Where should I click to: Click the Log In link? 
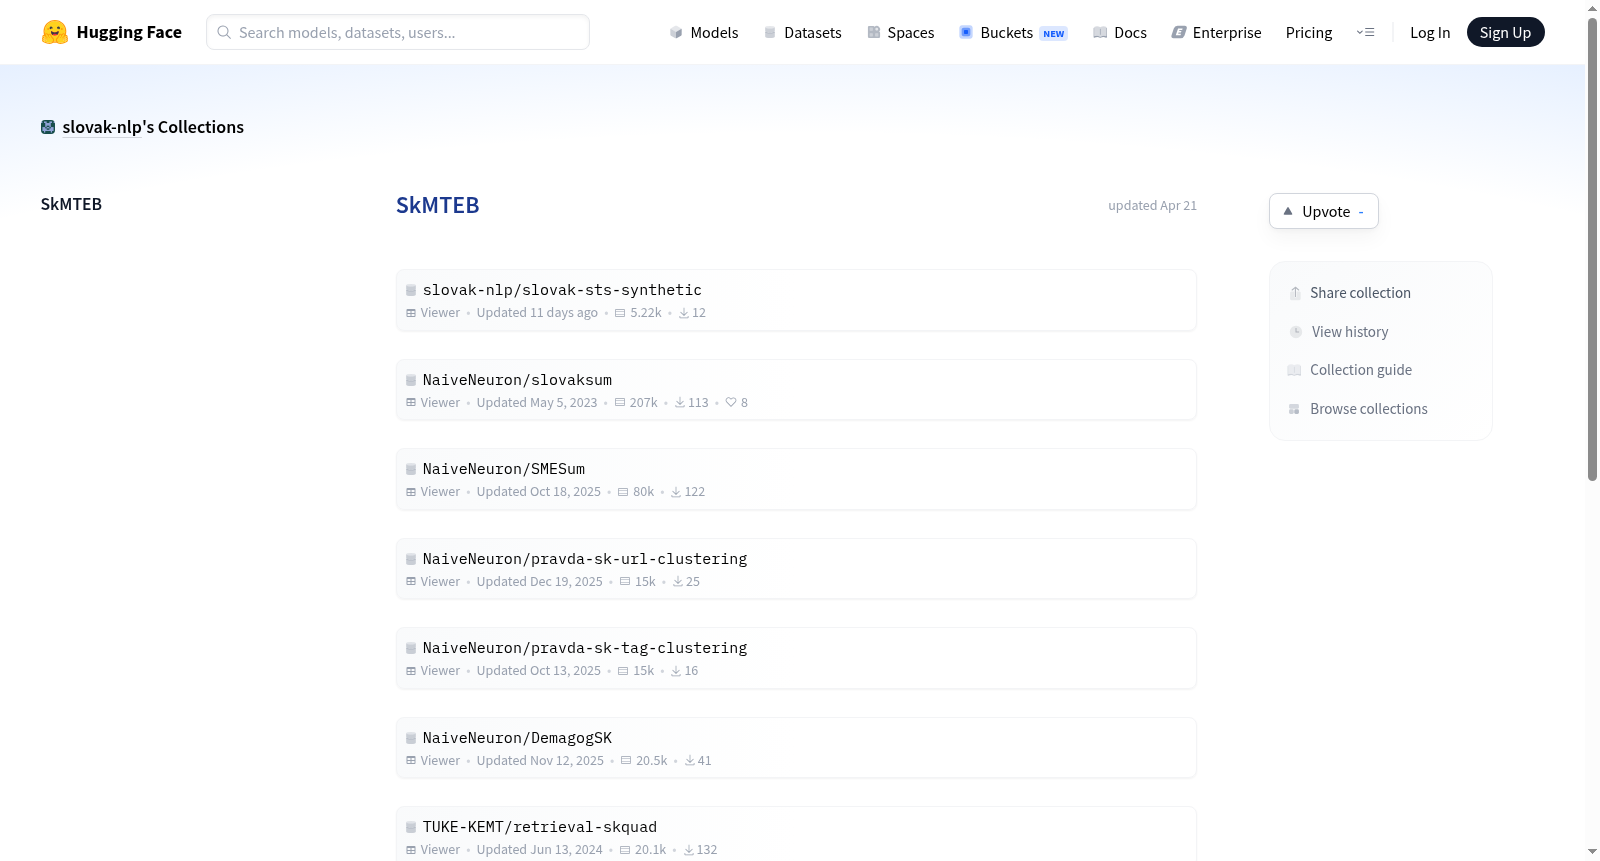(1430, 32)
